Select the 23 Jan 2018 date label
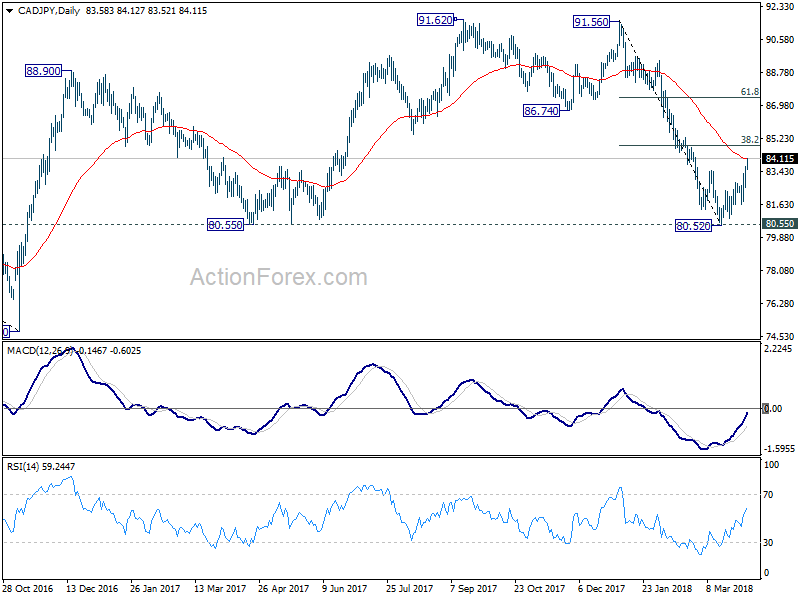This screenshot has width=800, height=600. [x=667, y=588]
